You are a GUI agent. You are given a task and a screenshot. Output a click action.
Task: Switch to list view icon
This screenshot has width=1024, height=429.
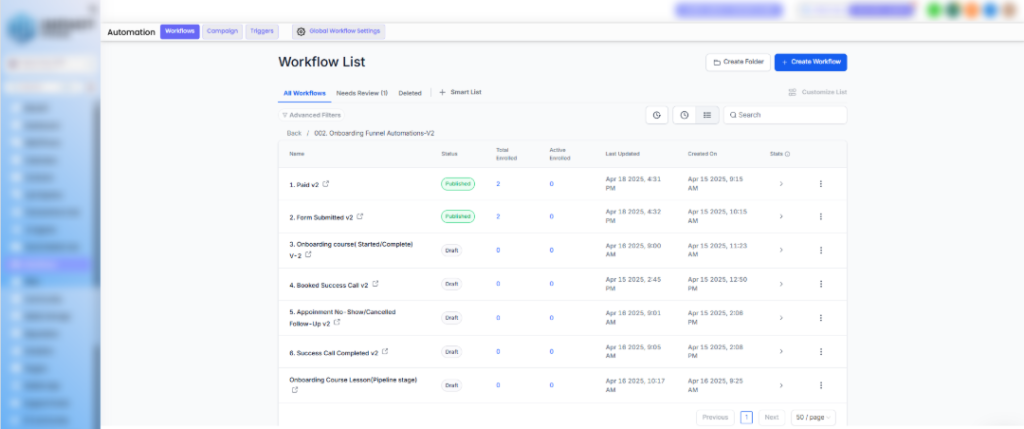click(707, 115)
